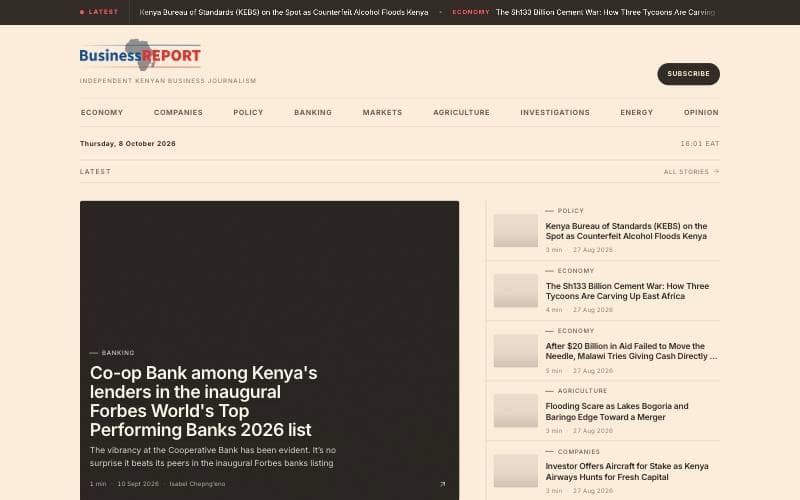Open the All Stories link
The image size is (800, 500).
click(691, 172)
